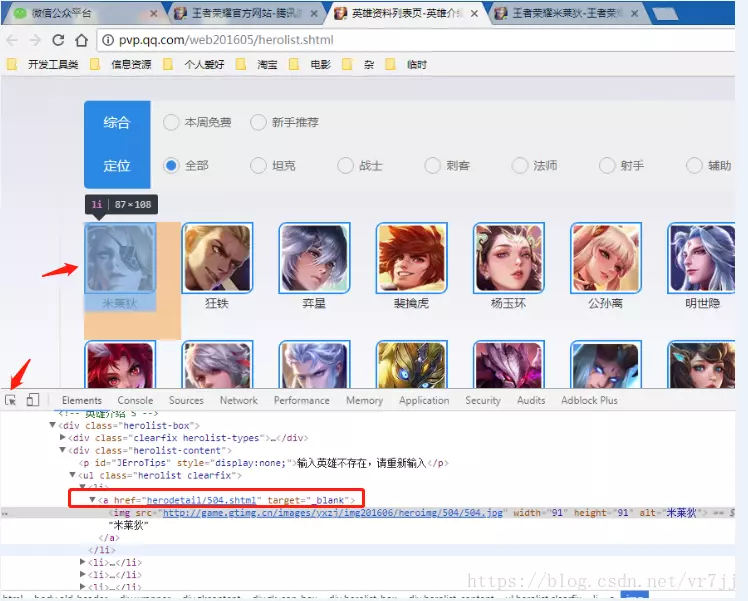Activate the DevTools element inspector icon
Image resolution: width=748 pixels, height=601 pixels.
click(x=10, y=400)
